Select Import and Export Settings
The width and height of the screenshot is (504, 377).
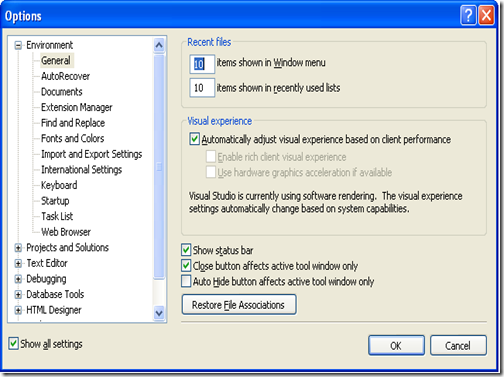(x=92, y=154)
